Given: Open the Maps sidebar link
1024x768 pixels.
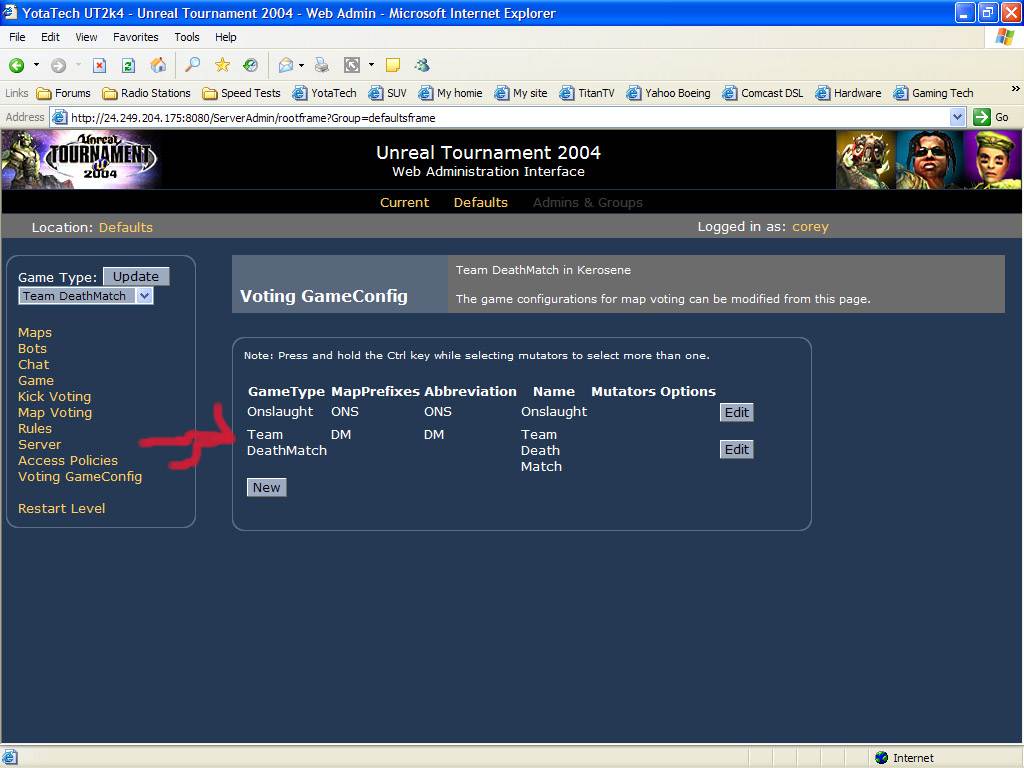Looking at the screenshot, I should coord(35,332).
